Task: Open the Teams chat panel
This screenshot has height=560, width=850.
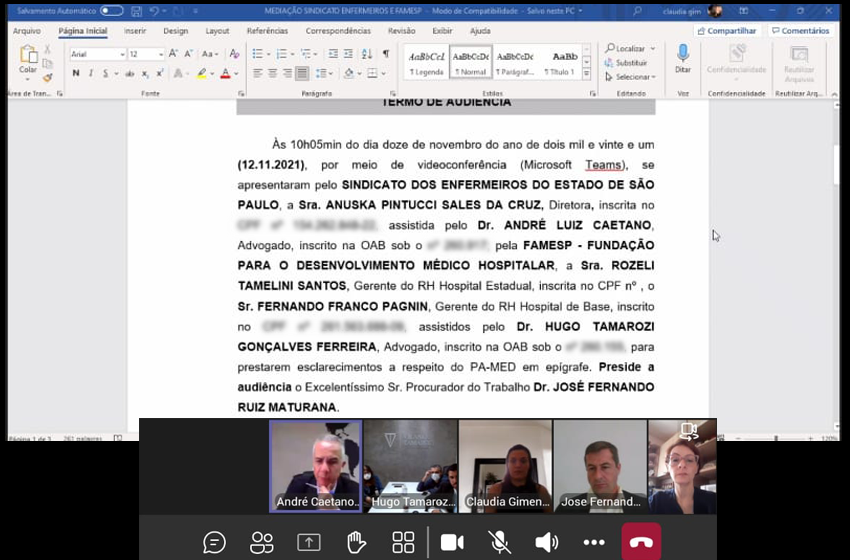Action: tap(214, 542)
